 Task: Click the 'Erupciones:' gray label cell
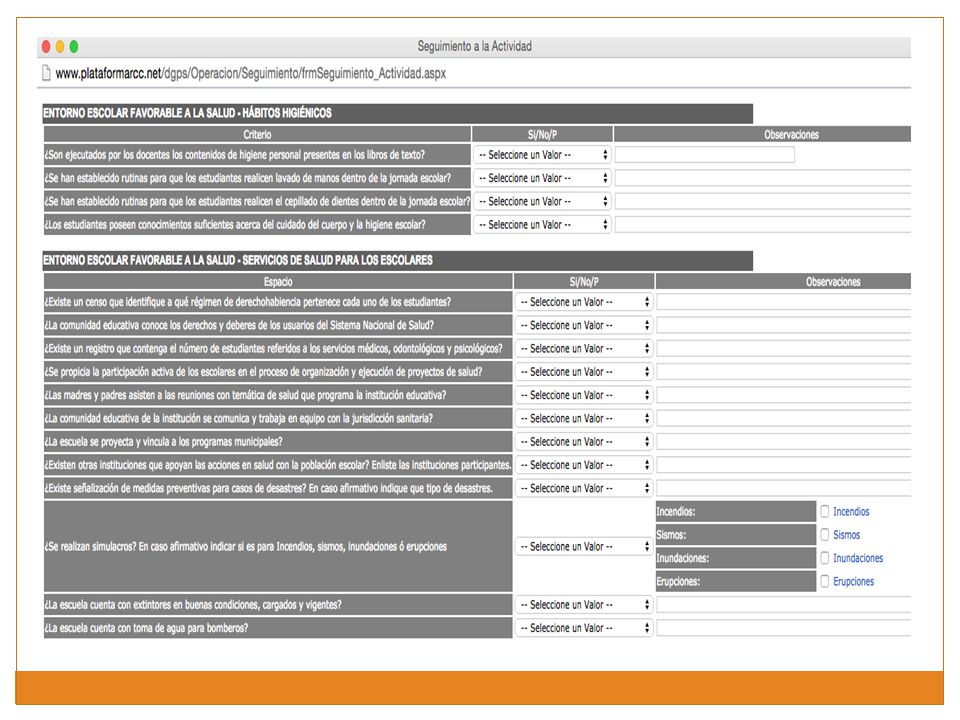[736, 581]
